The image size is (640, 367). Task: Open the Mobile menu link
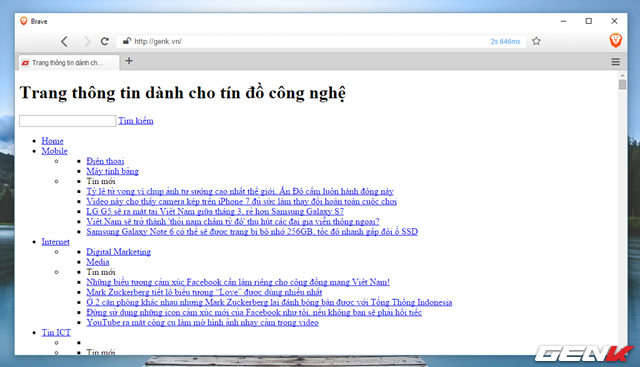[x=54, y=151]
